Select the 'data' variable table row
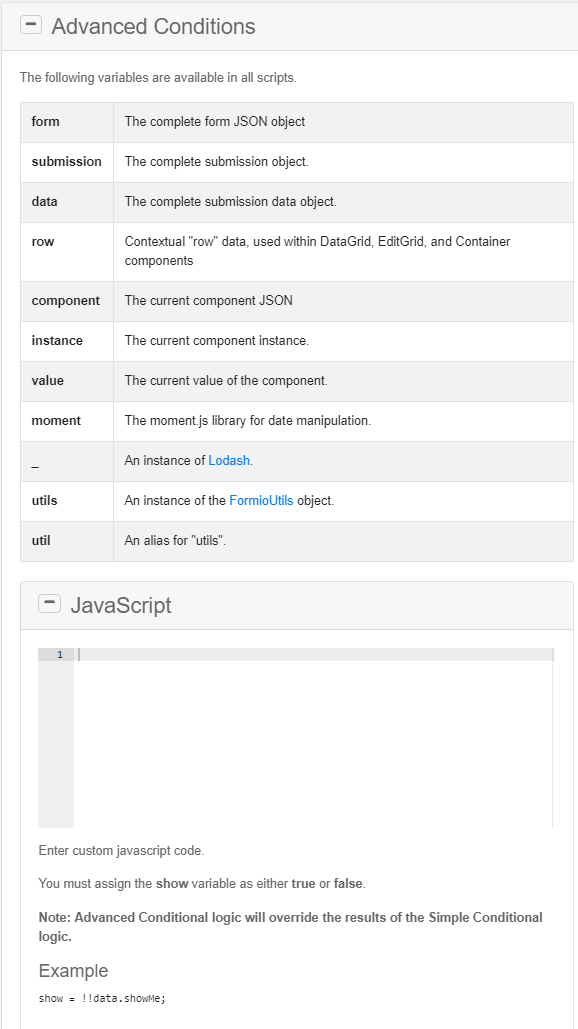This screenshot has width=578, height=1029. click(290, 202)
